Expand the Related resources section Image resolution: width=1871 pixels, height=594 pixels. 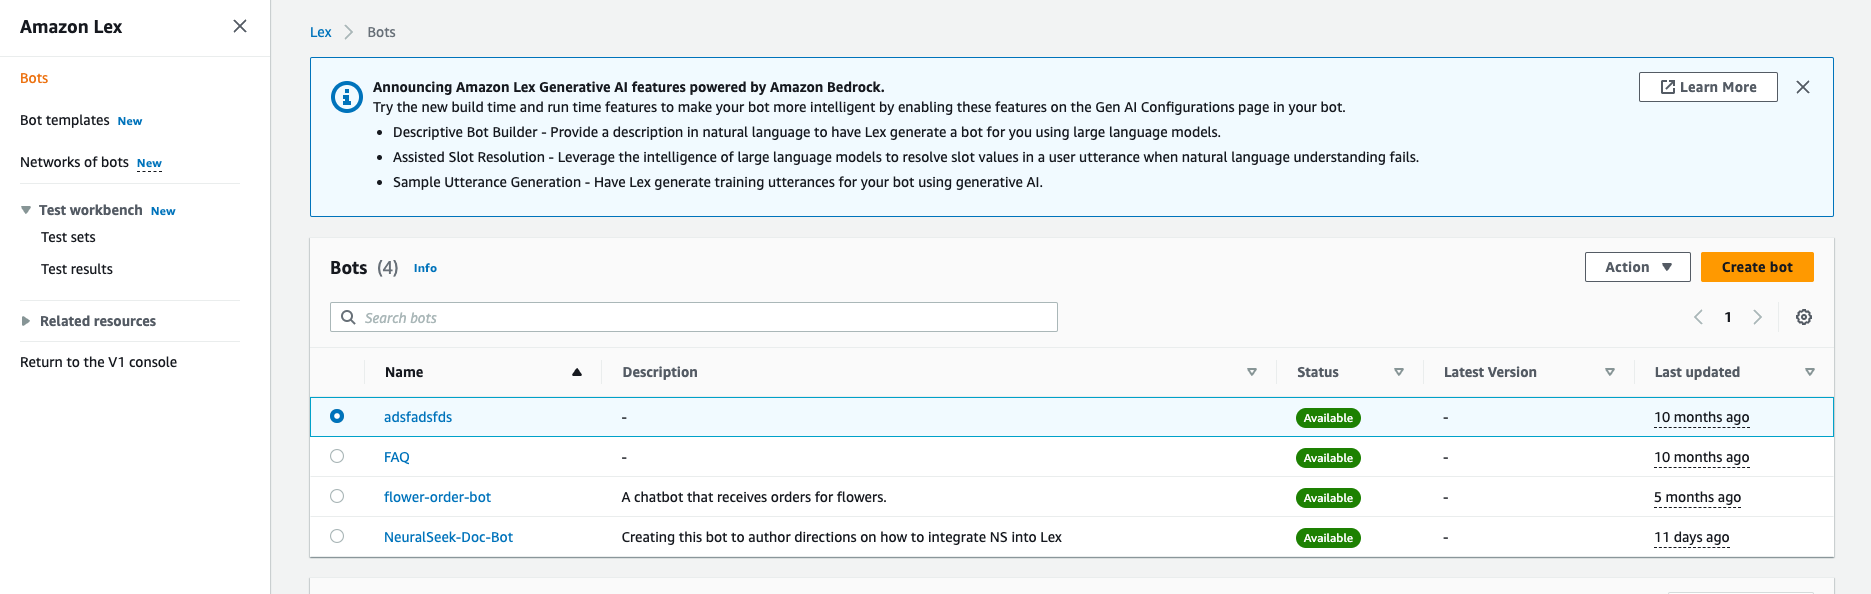click(26, 321)
